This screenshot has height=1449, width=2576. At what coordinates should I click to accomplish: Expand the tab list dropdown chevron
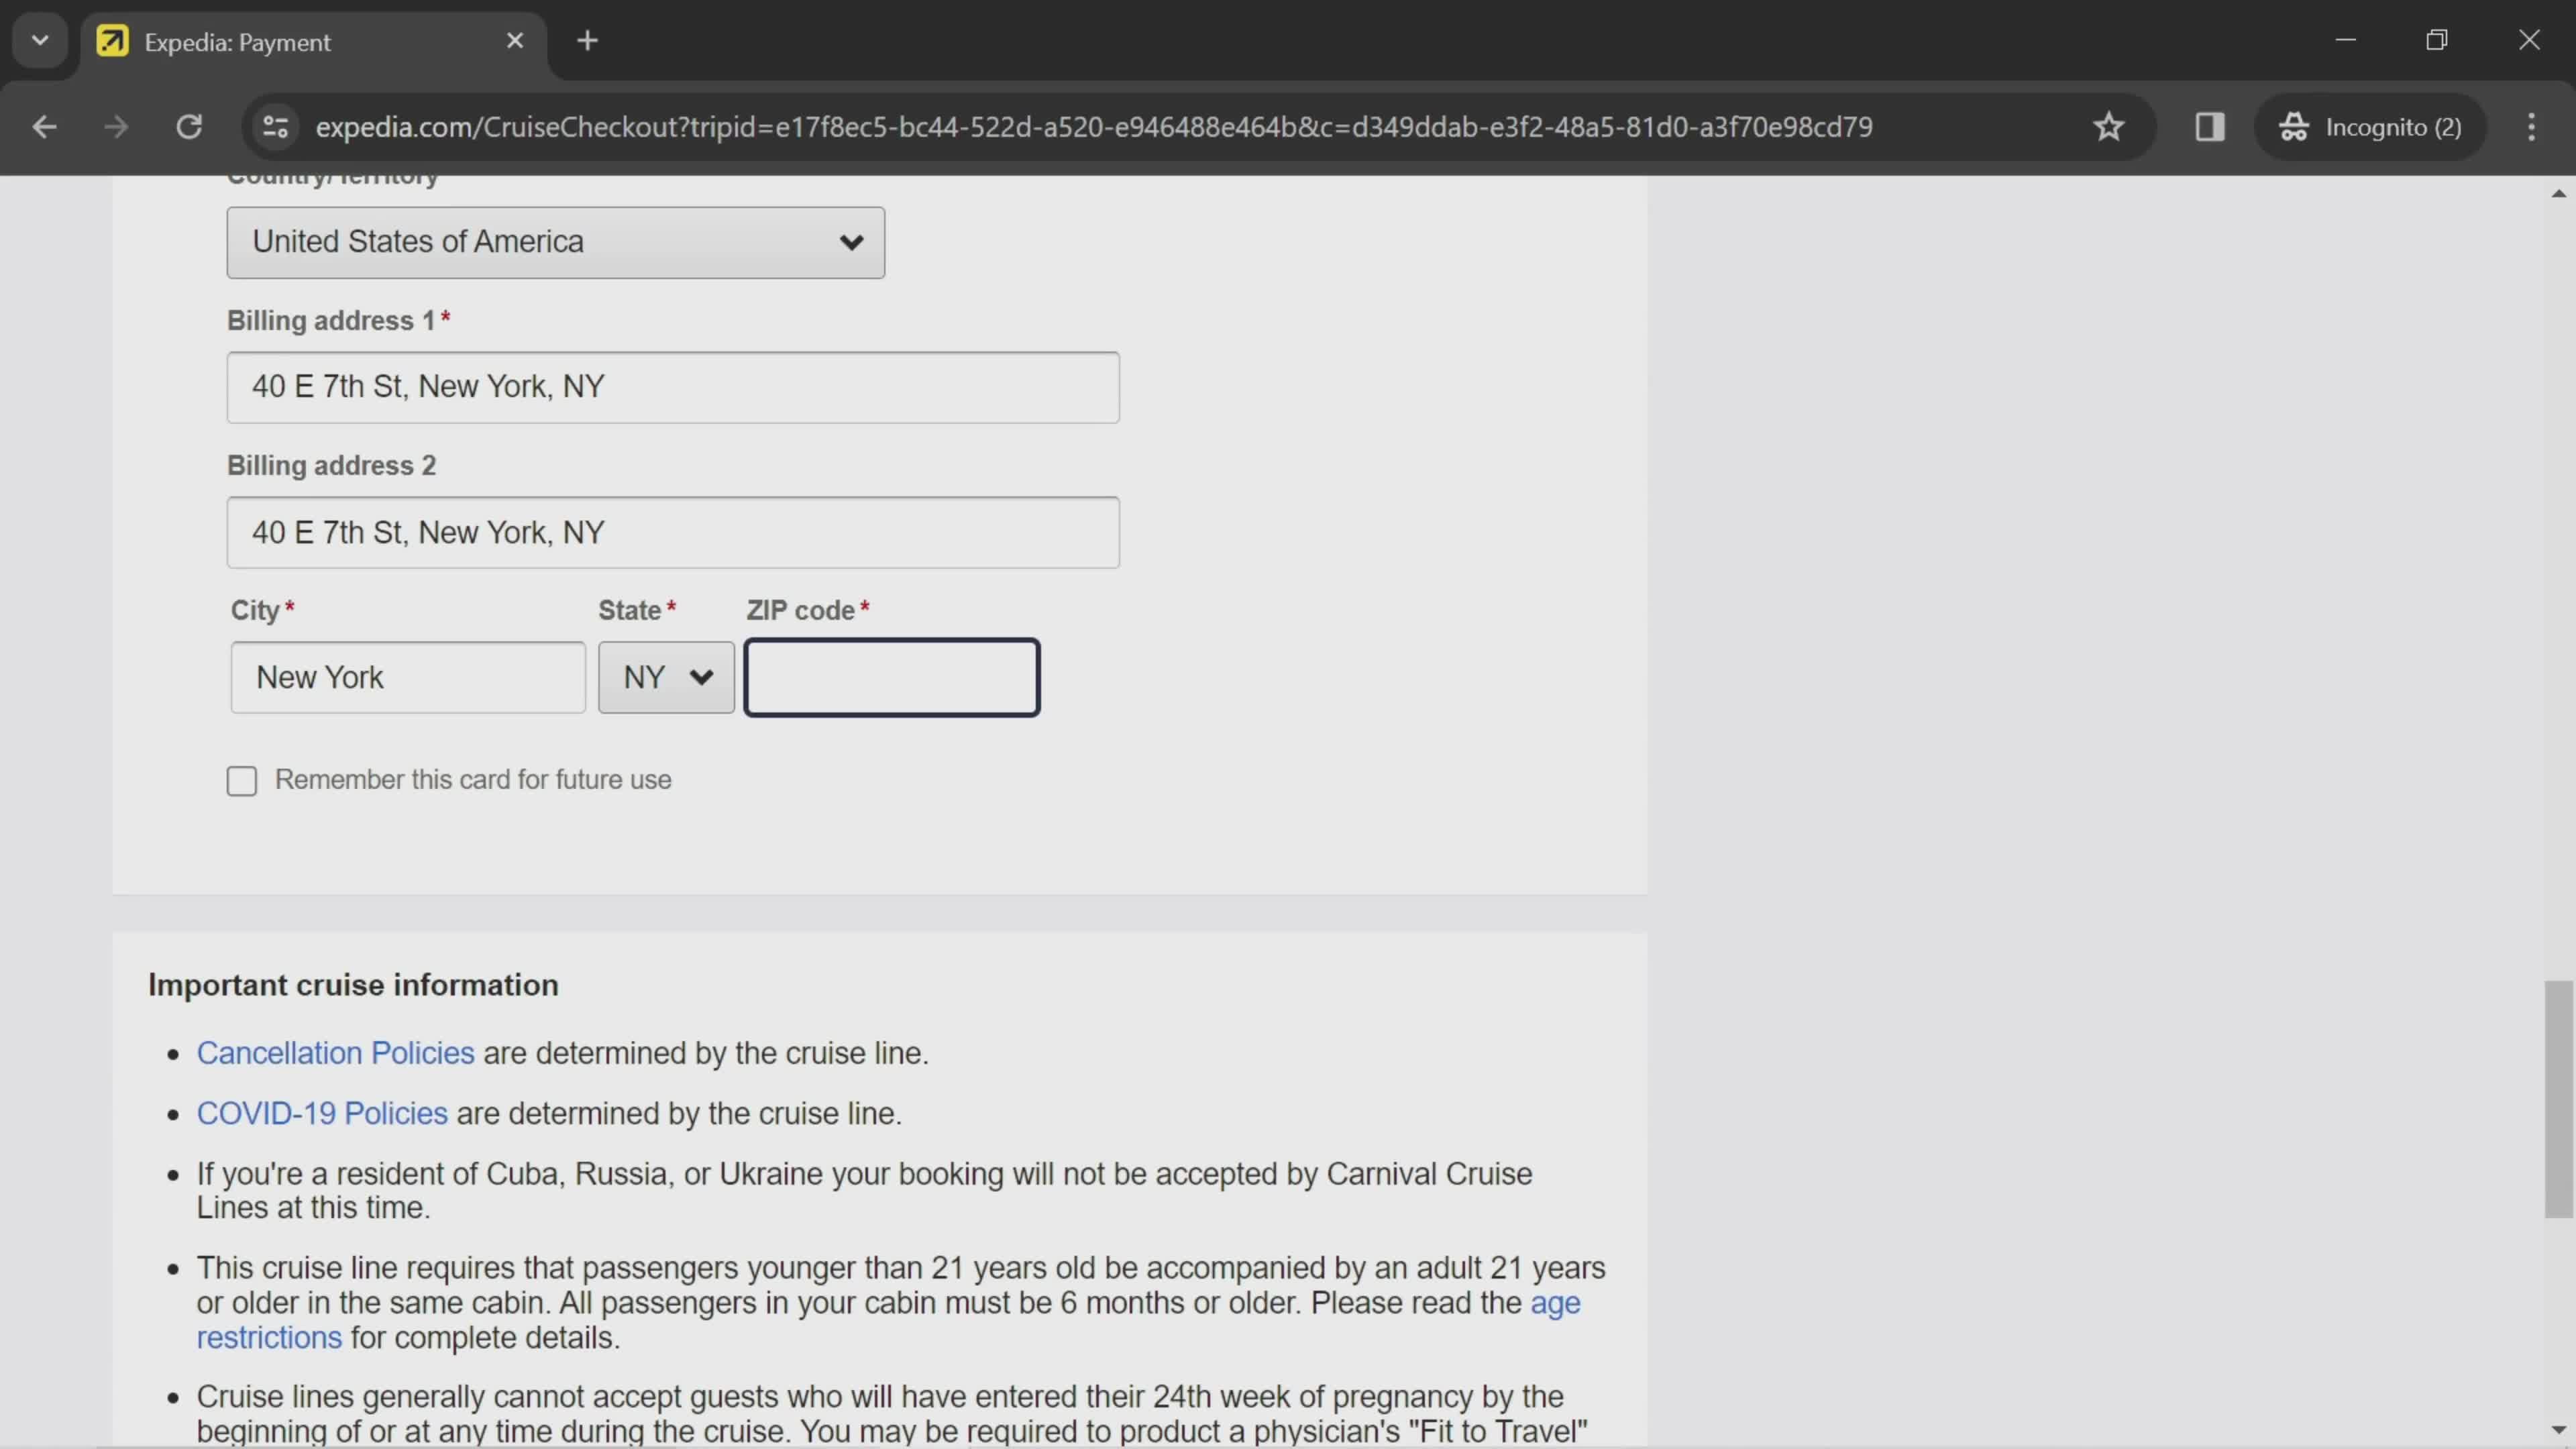tap(39, 39)
